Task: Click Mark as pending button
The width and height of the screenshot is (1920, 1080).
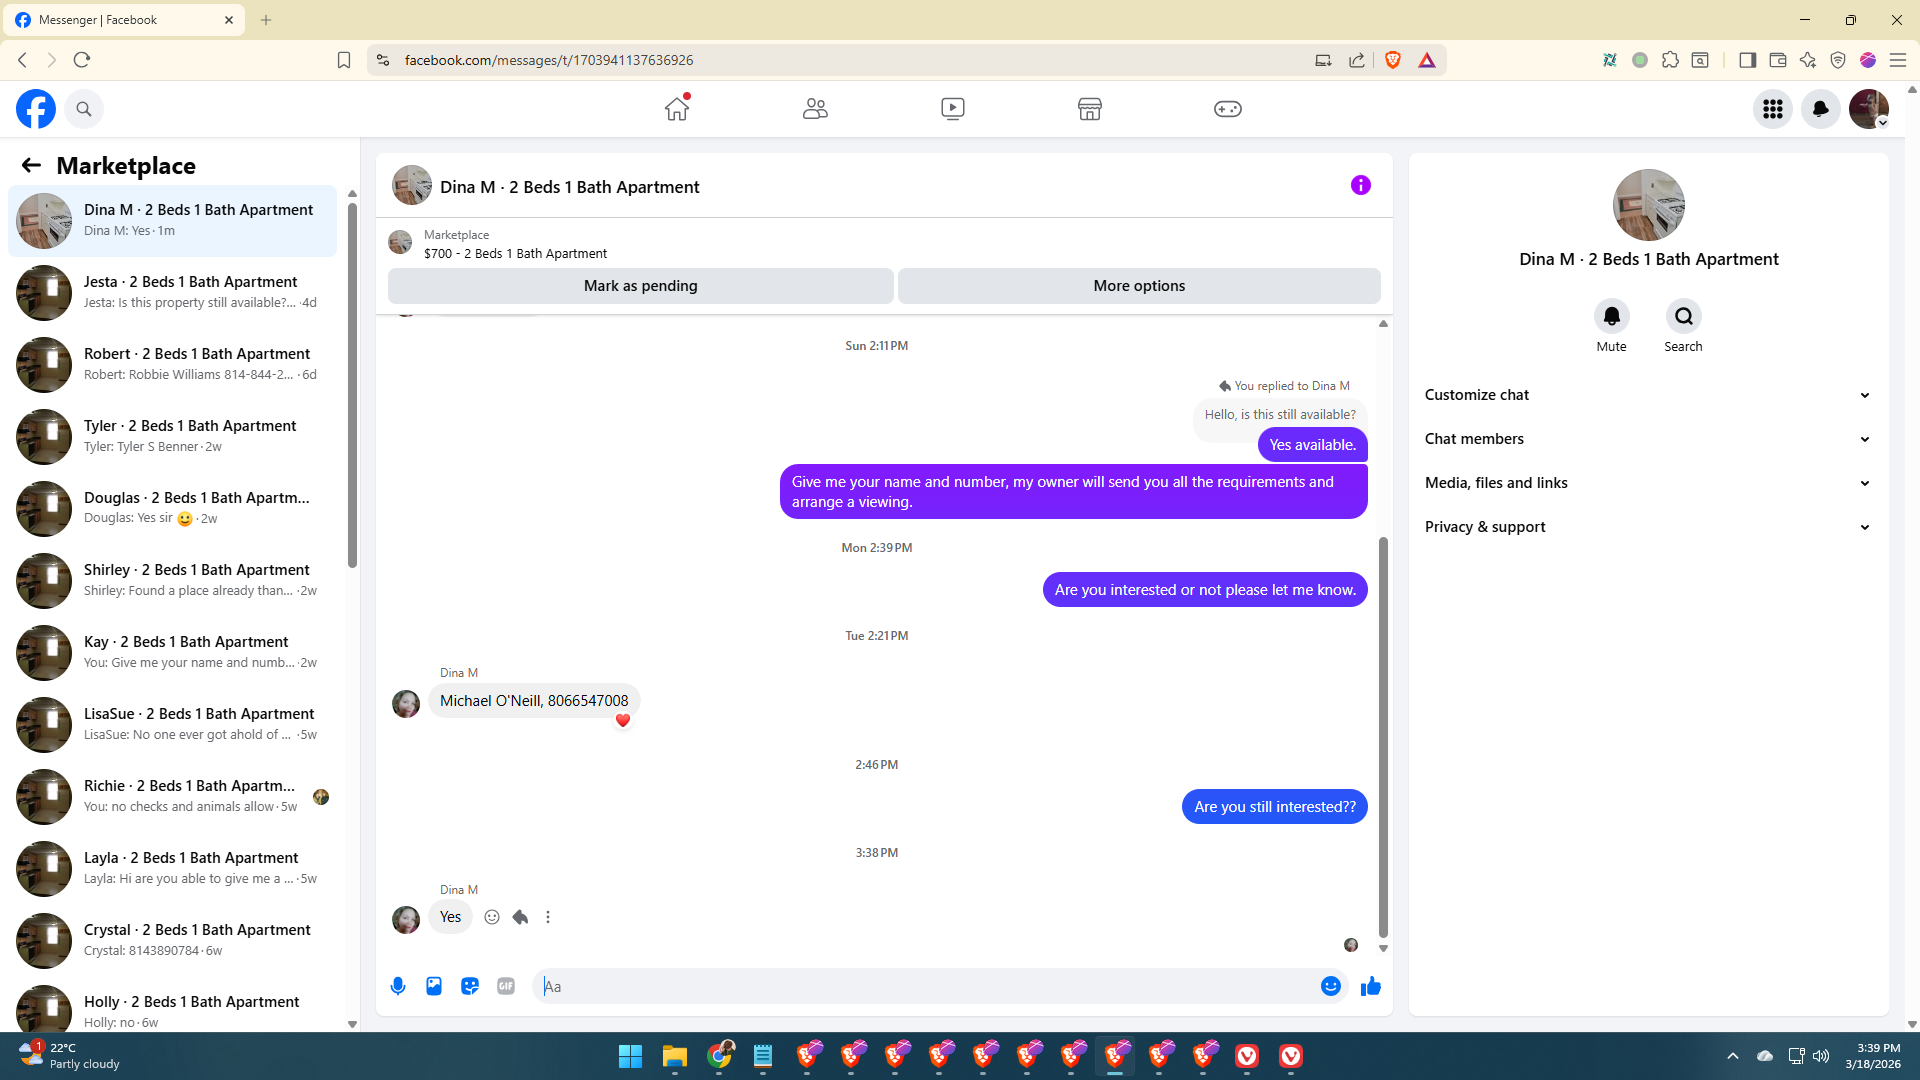Action: point(640,286)
